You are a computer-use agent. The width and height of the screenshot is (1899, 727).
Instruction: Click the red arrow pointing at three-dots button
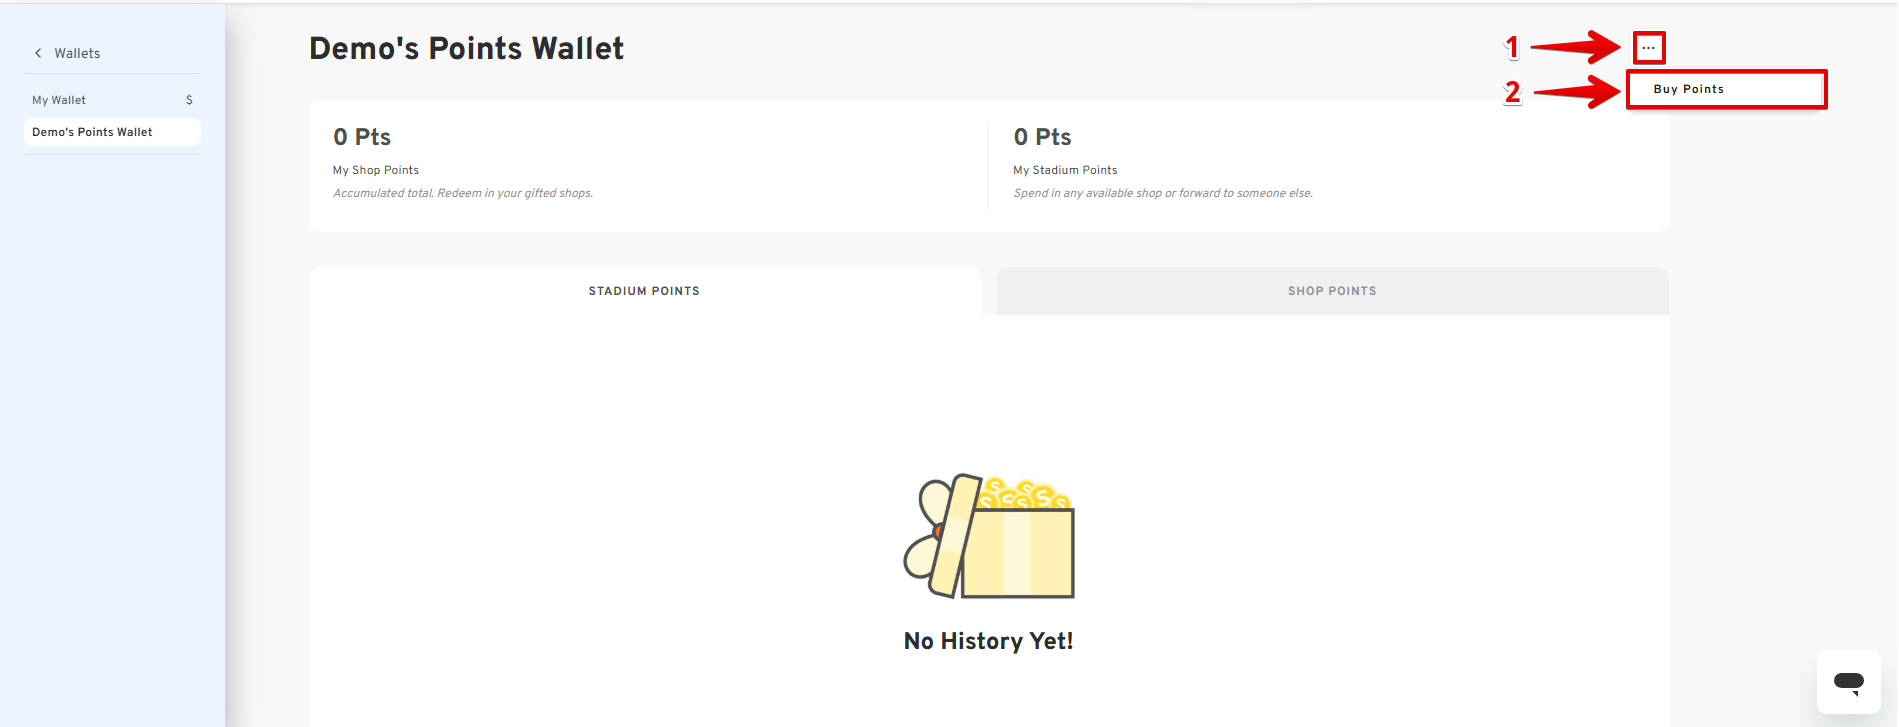click(1576, 47)
